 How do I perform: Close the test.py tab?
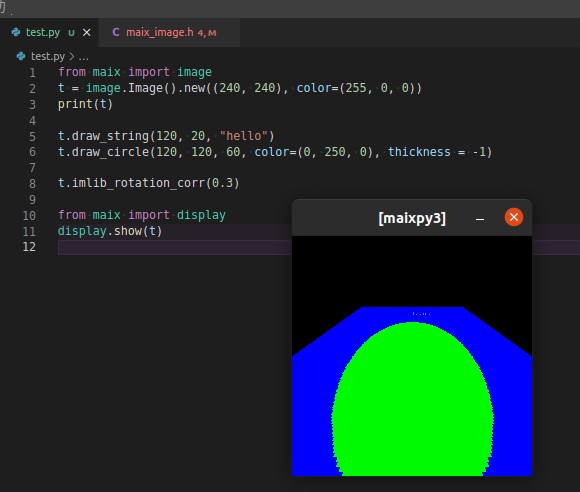tap(87, 33)
